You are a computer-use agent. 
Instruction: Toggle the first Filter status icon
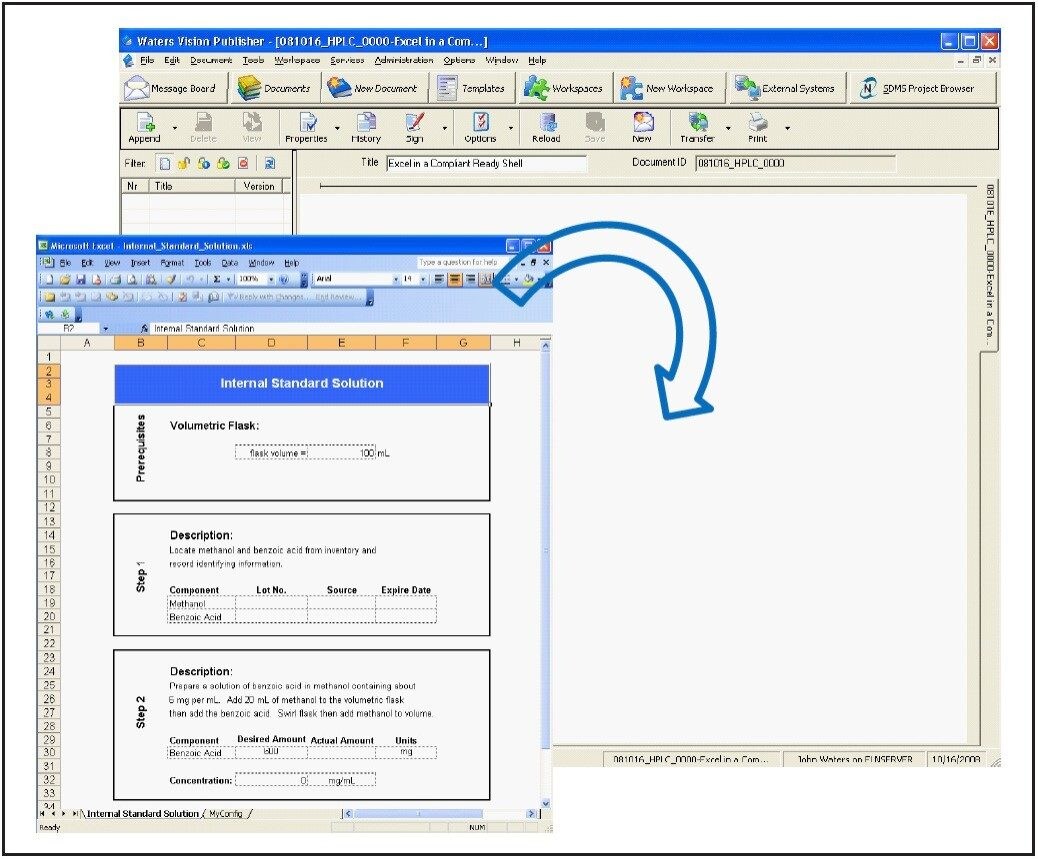[x=164, y=164]
